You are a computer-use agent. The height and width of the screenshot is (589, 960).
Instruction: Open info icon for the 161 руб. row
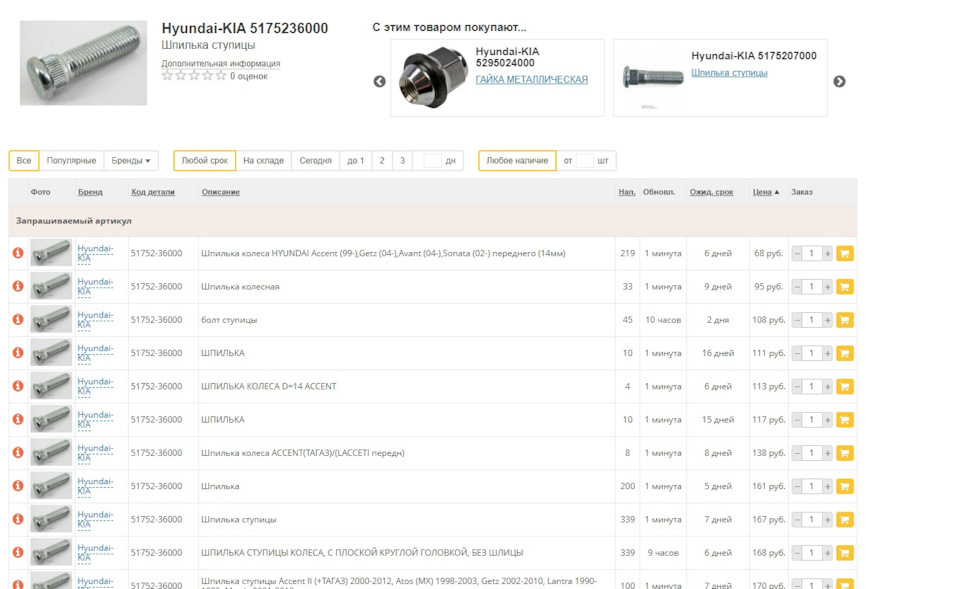coord(18,486)
